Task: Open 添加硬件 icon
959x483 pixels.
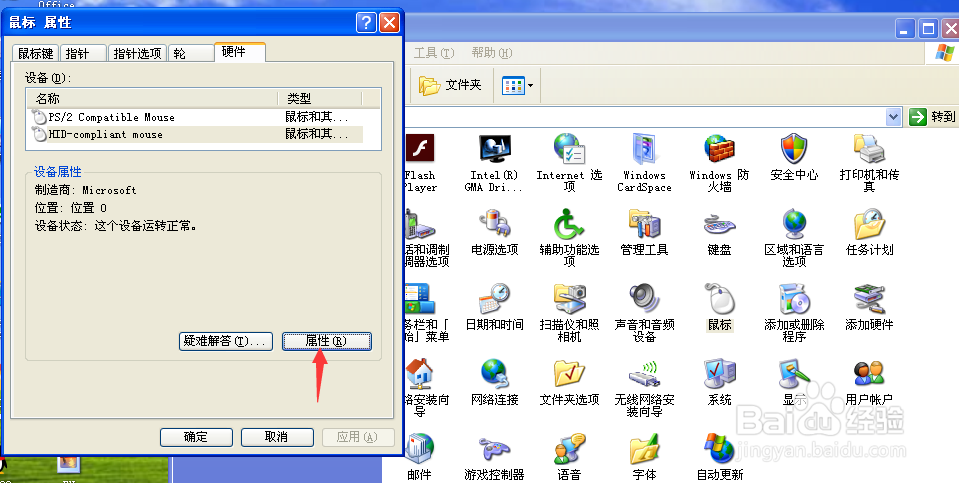Action: (x=869, y=299)
